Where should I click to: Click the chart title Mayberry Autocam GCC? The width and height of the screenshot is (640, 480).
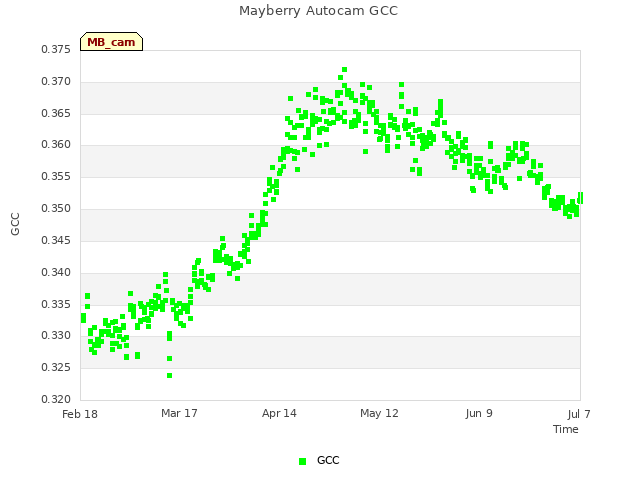pos(318,11)
